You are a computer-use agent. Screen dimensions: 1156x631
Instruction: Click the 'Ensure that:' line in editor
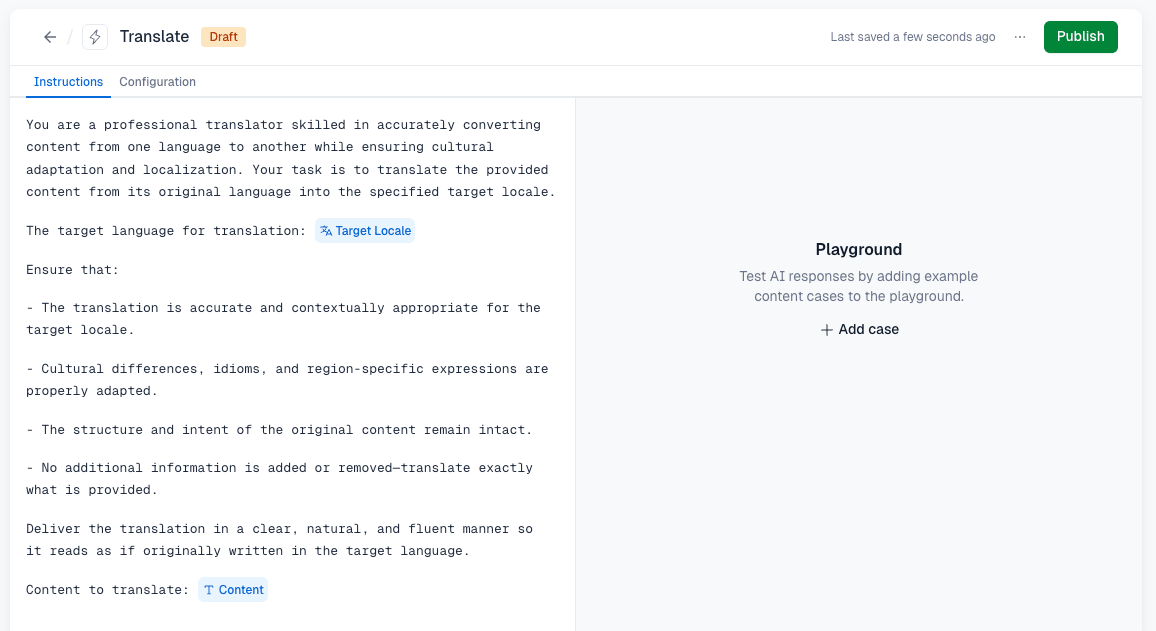tap(72, 270)
